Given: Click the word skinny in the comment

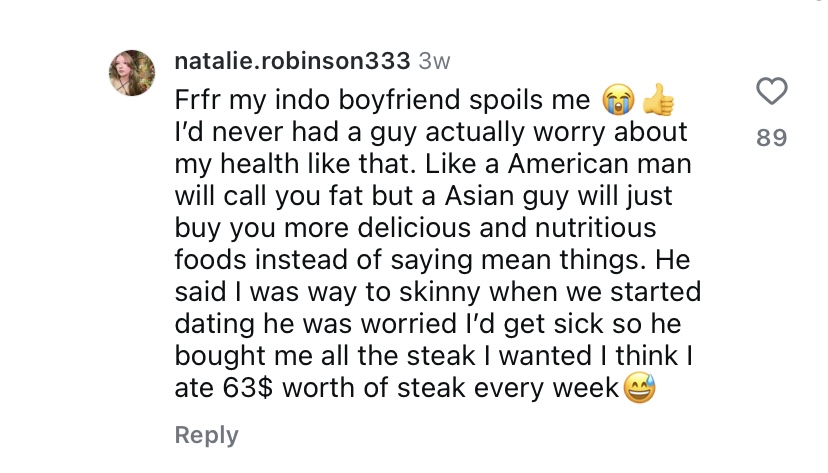Looking at the screenshot, I should [x=439, y=292].
